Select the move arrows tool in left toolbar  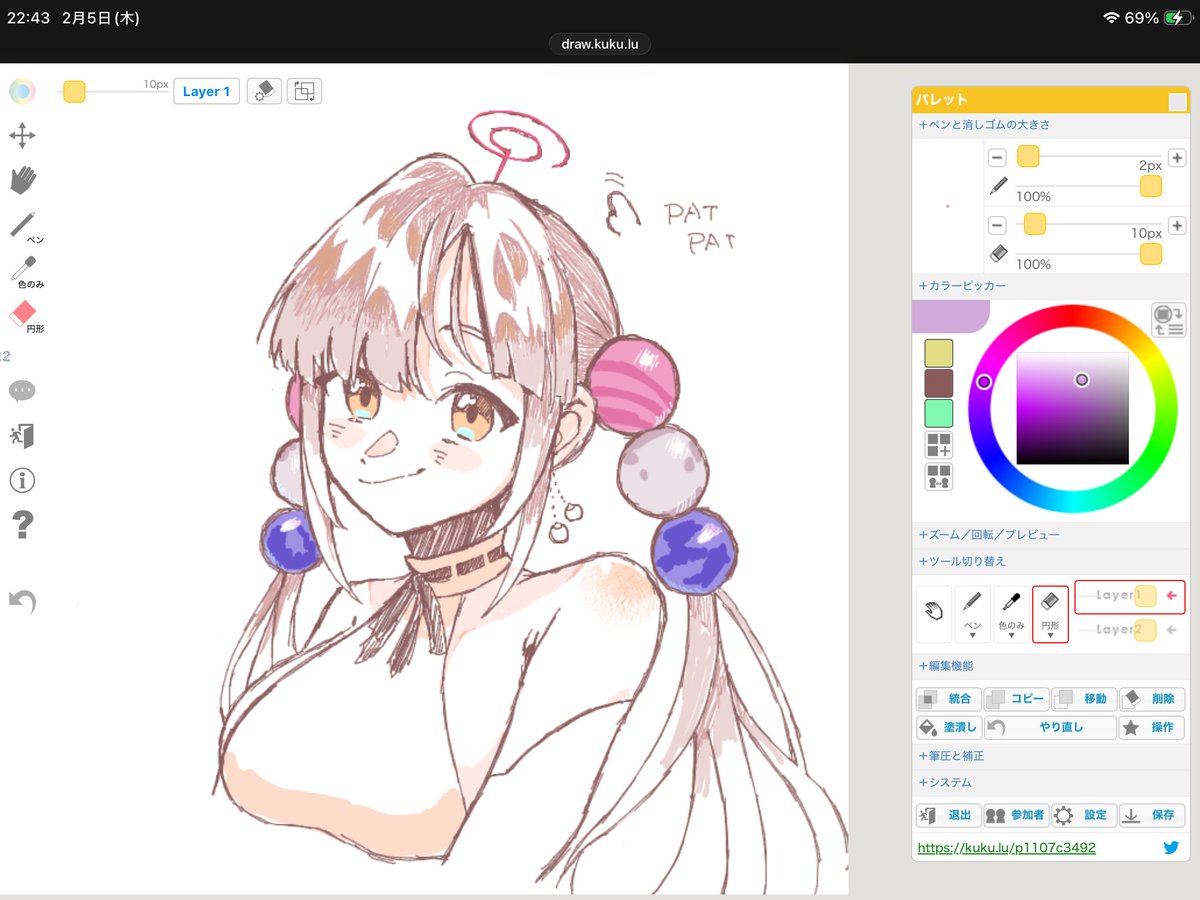22,136
